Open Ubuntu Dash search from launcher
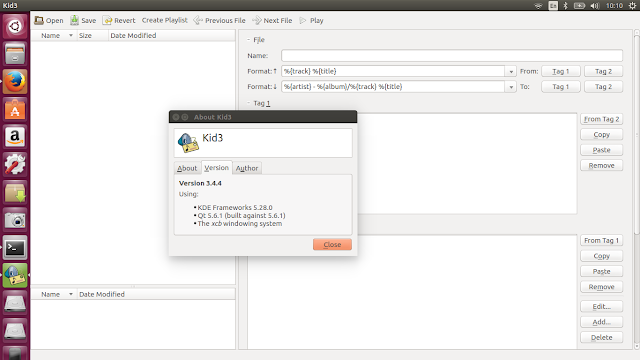Screen dimensions: 640x360 [15, 27]
